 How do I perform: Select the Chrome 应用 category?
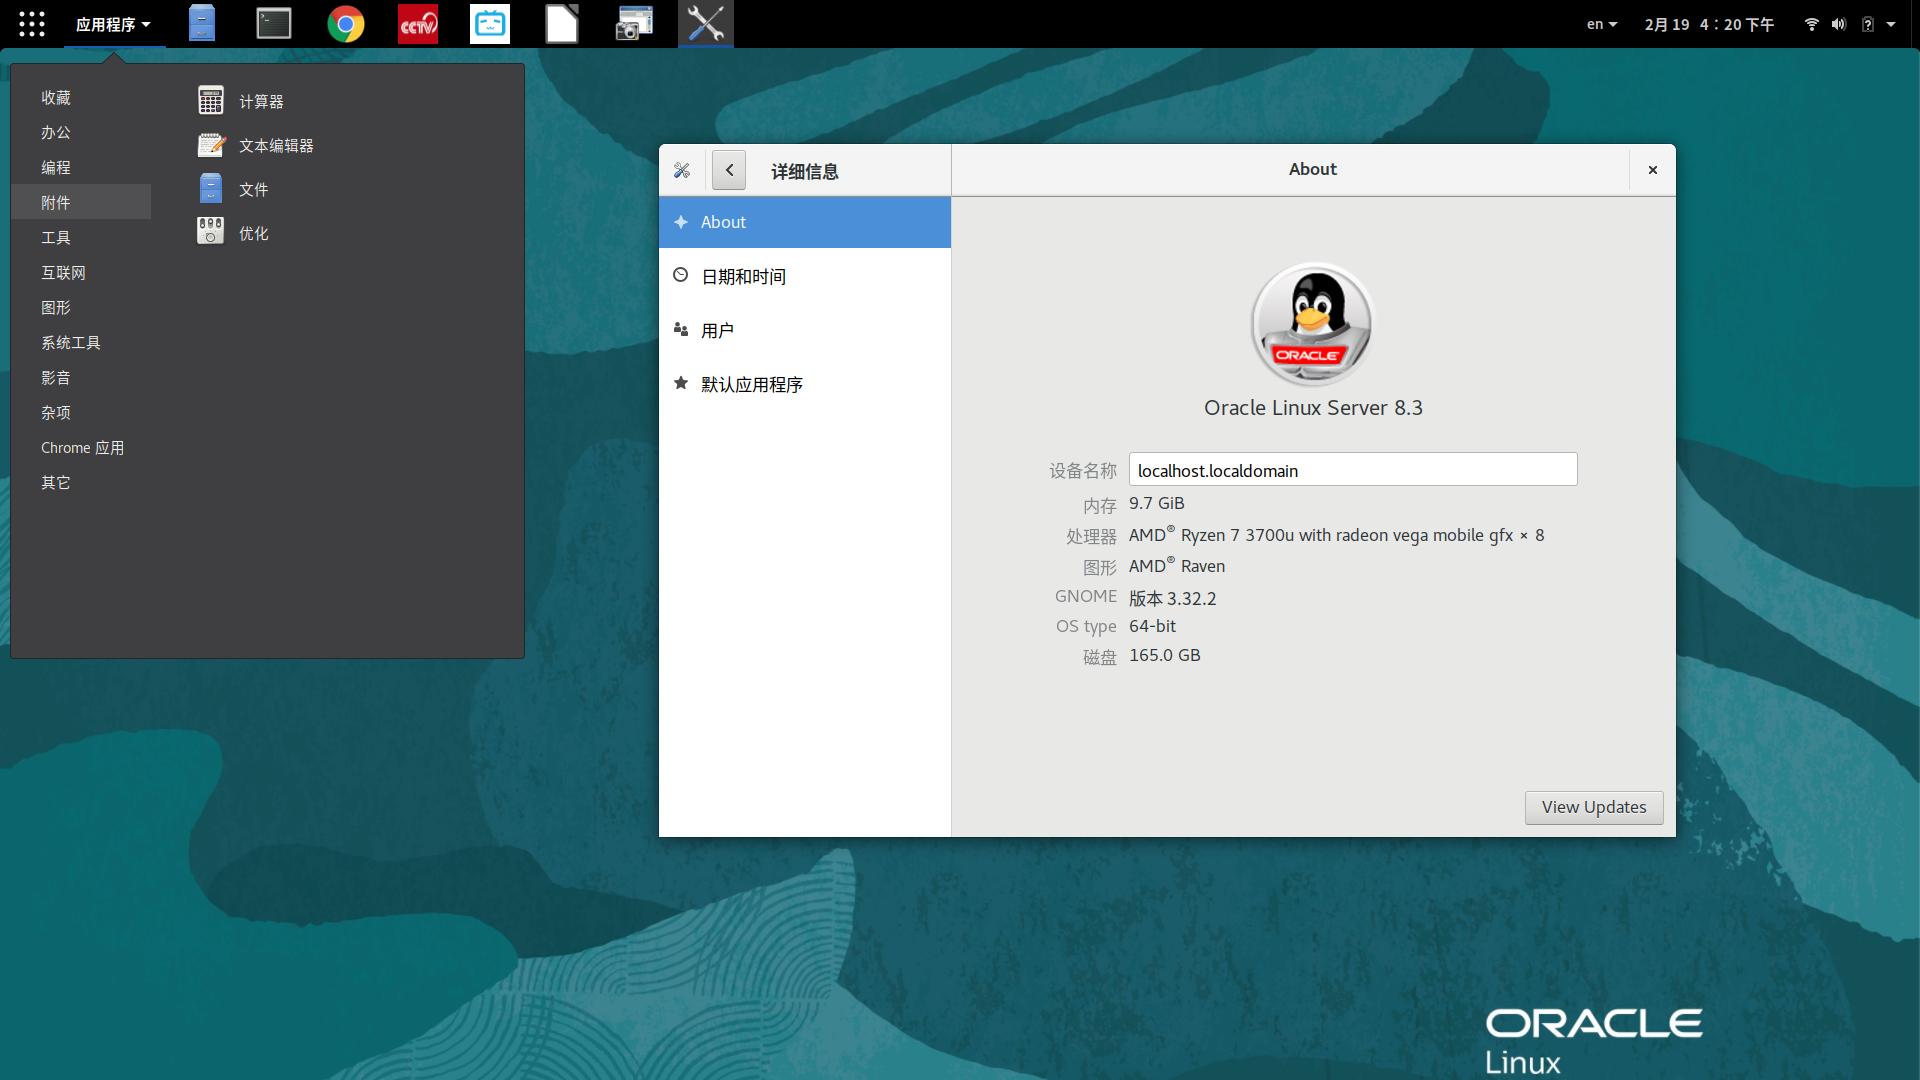[x=82, y=447]
